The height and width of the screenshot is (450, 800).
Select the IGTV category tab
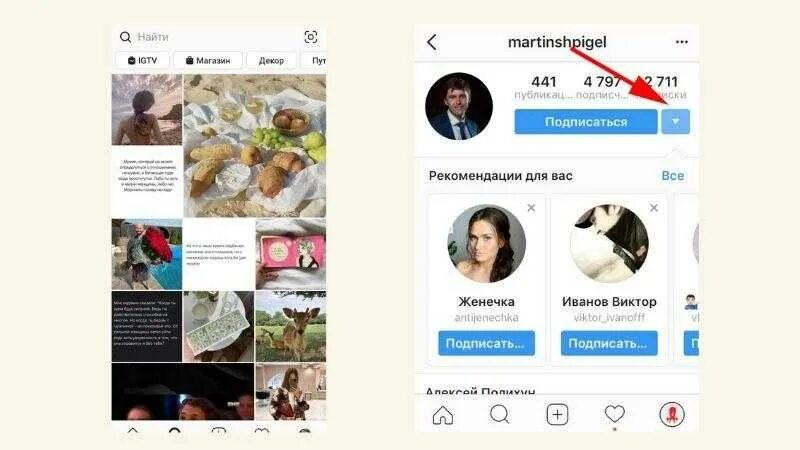pos(142,60)
